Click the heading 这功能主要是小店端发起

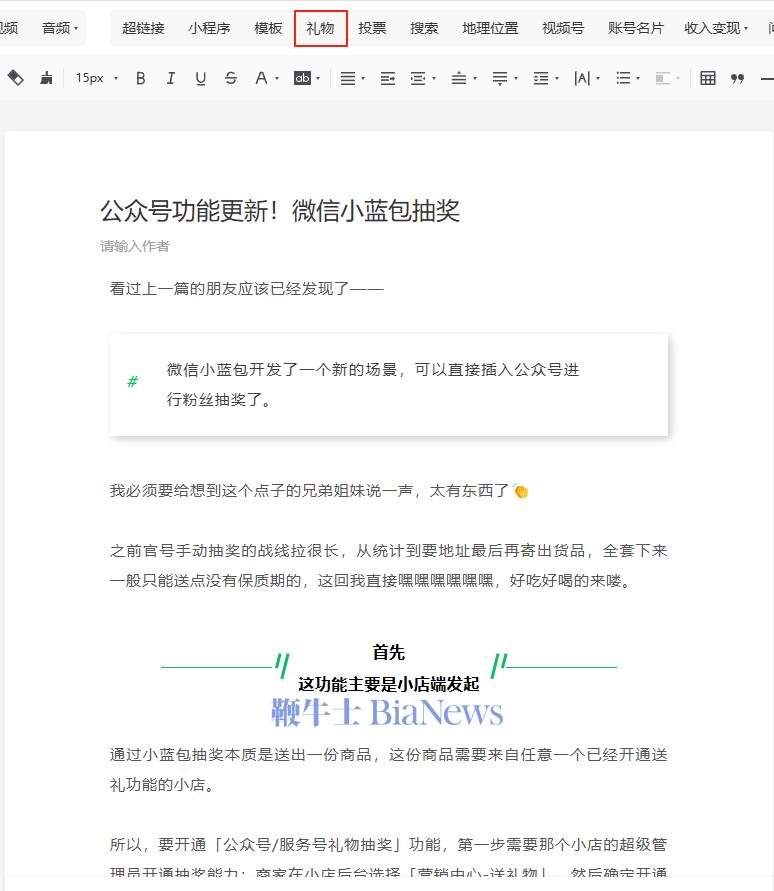point(389,684)
